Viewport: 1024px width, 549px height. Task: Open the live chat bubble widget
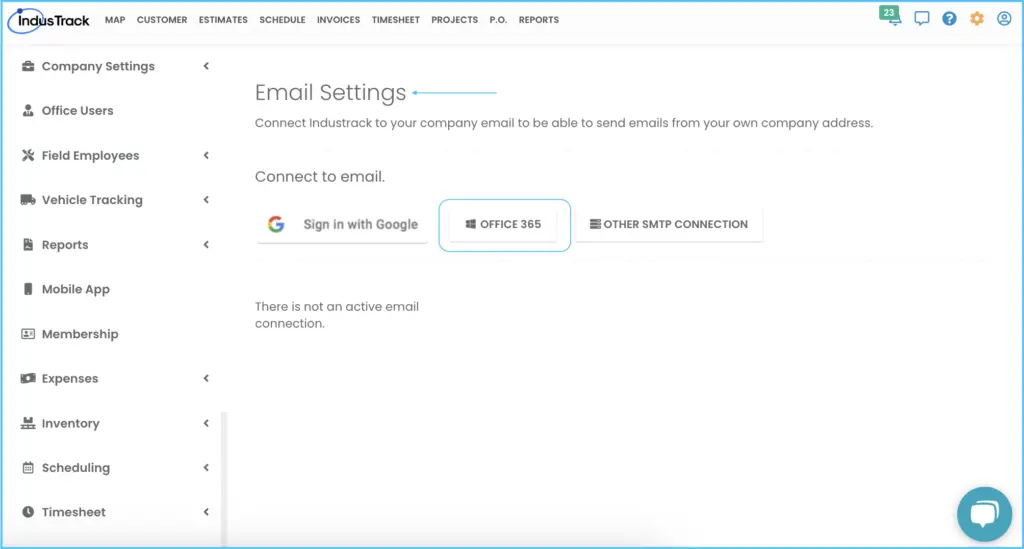tap(984, 514)
